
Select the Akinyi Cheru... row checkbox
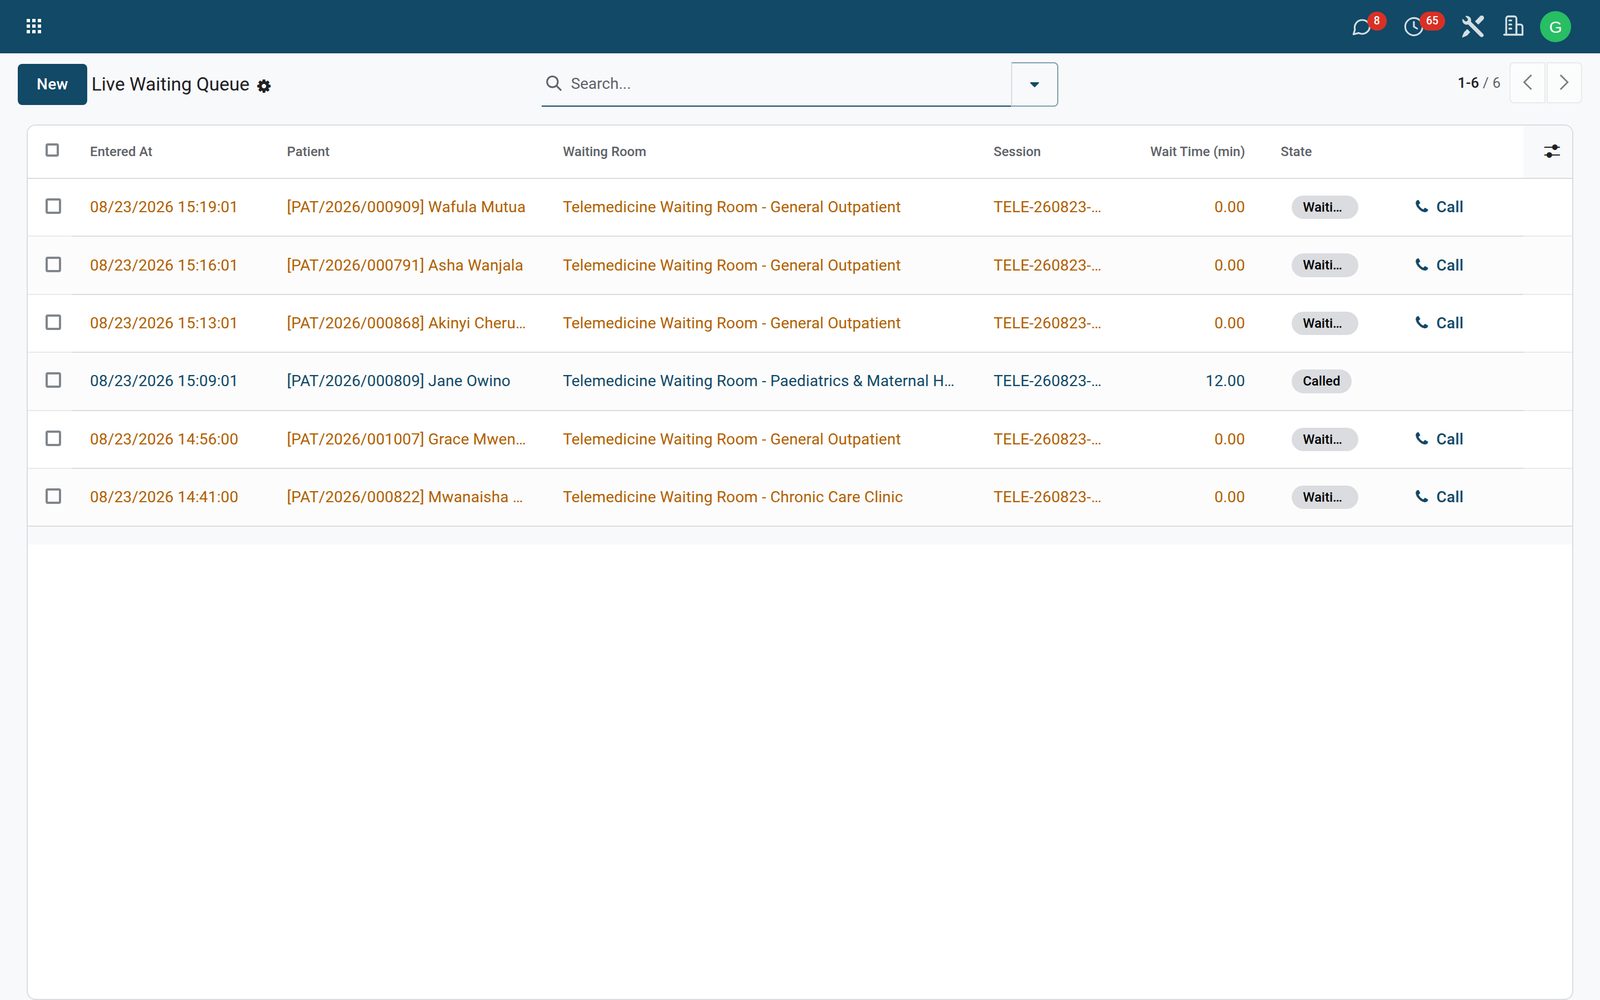(x=53, y=322)
